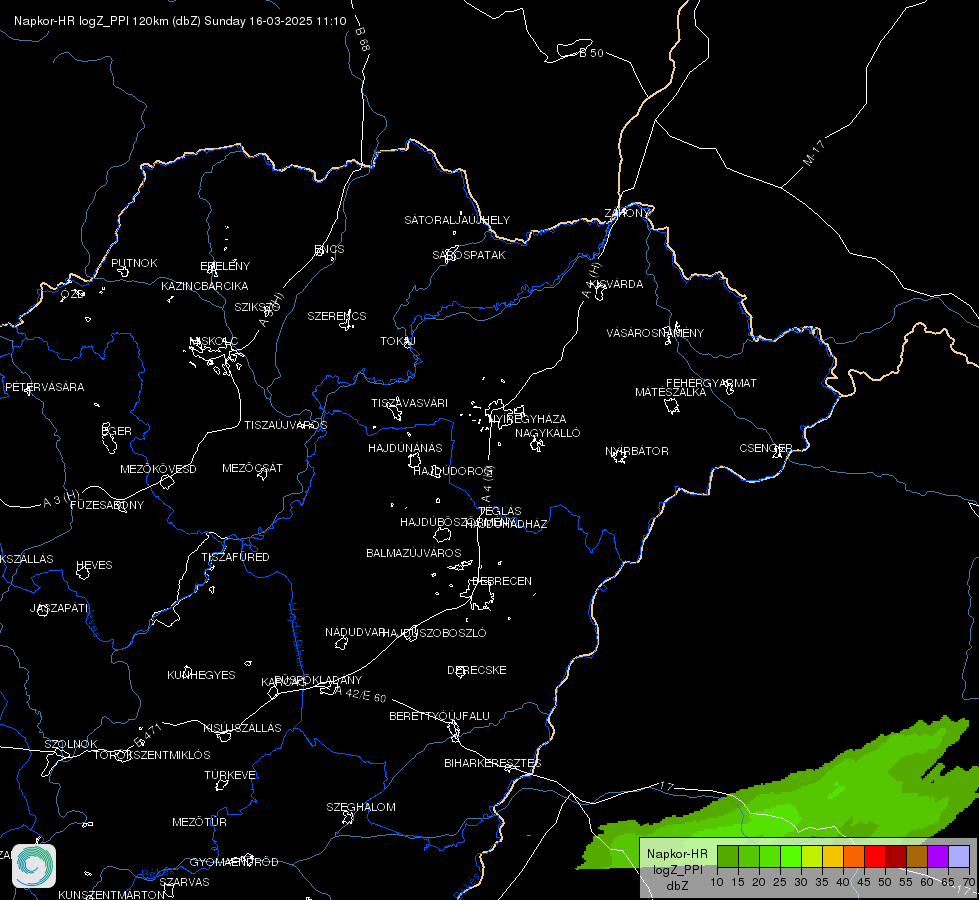Click the VÁSÁROSNAMÉNY city label

(x=655, y=333)
